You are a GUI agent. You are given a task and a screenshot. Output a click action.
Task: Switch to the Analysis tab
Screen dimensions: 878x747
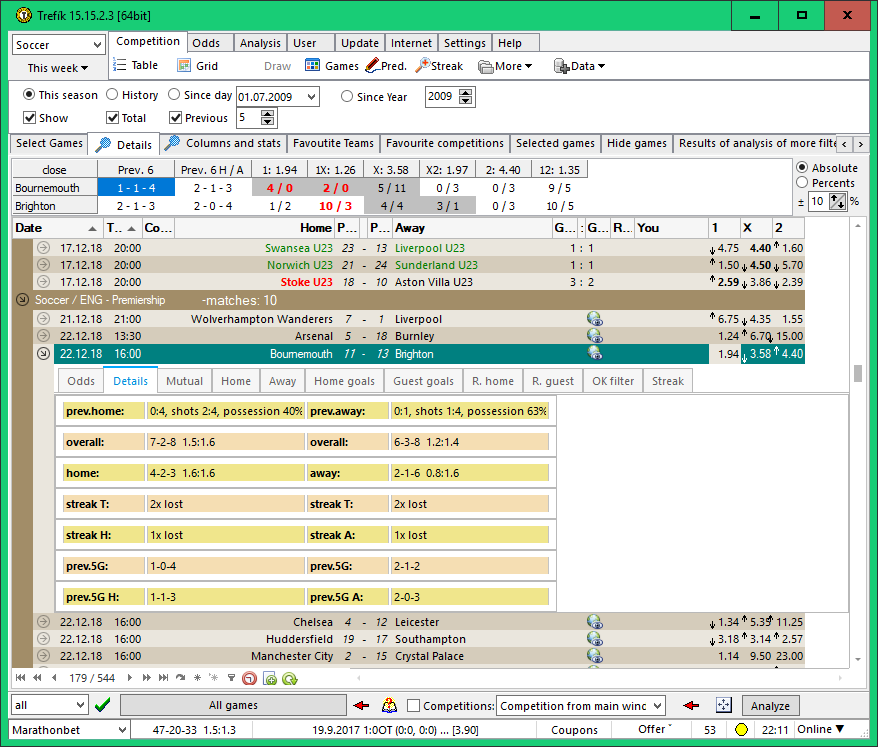coord(260,43)
